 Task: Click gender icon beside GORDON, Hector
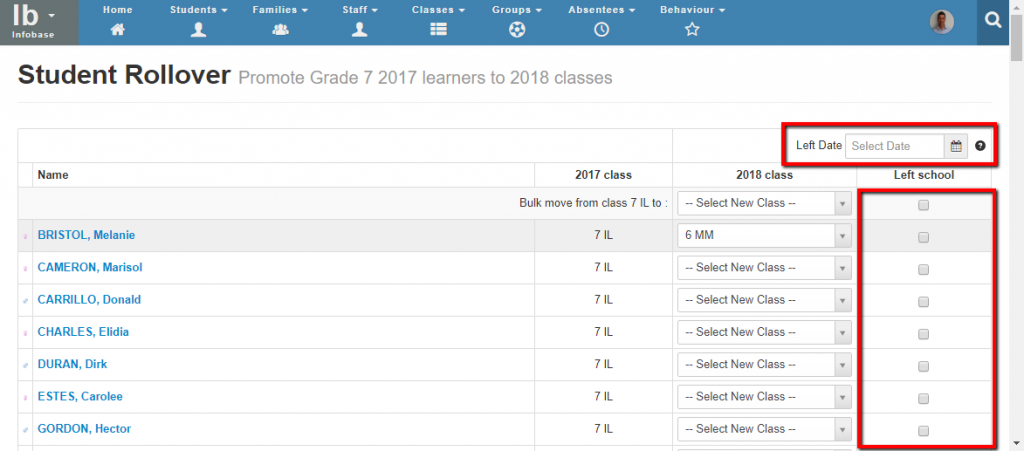pos(25,429)
